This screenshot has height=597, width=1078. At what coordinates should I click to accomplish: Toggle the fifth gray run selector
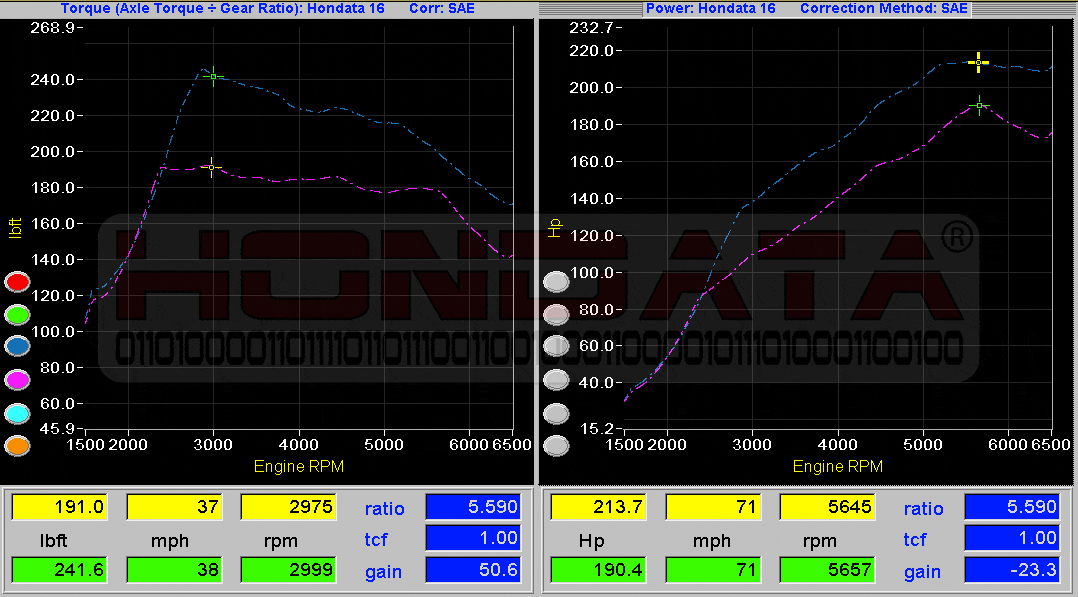[556, 412]
